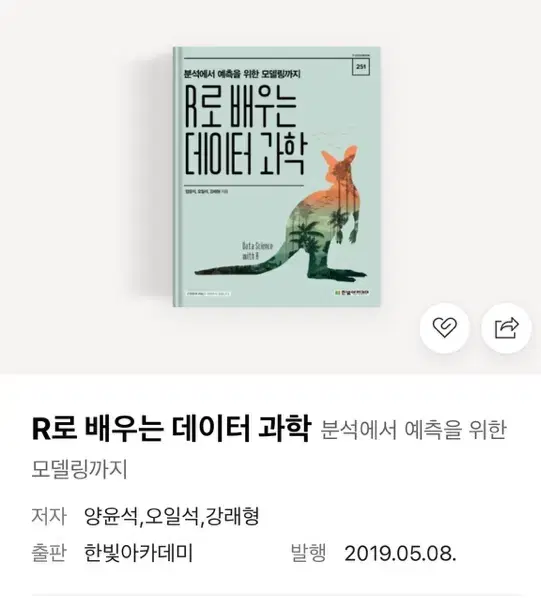The image size is (541, 598).
Task: Select the bold title R로 배우는 데이터 과학
Action: [x=171, y=429]
